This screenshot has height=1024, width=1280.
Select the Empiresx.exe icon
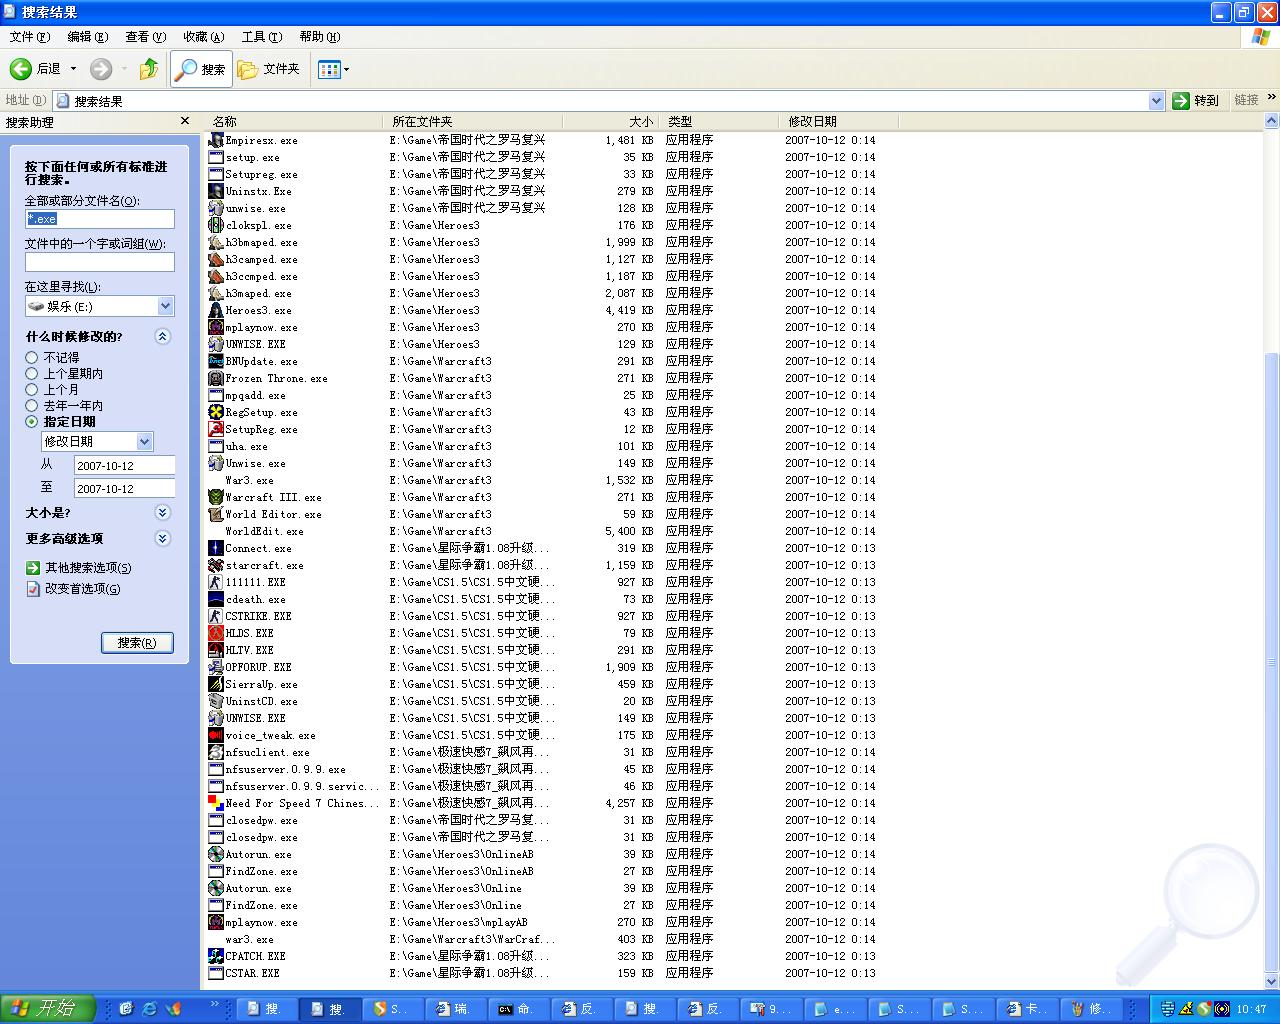click(216, 140)
